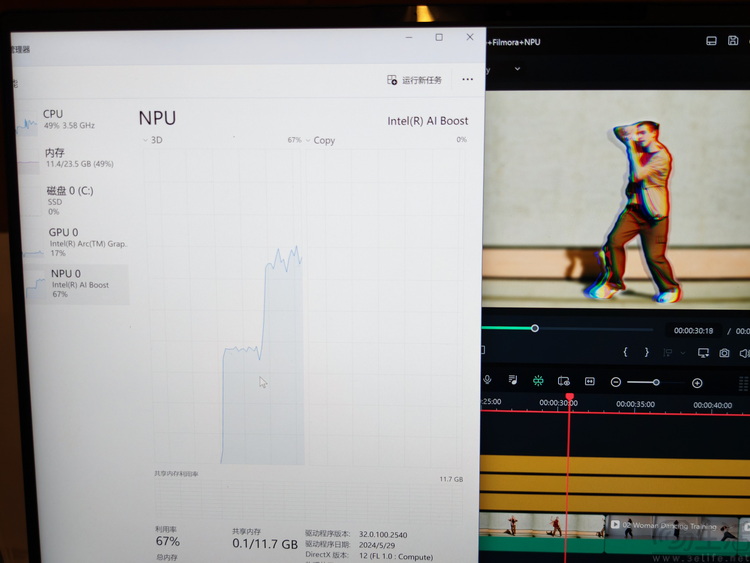
Task: Click the timeline zoom out minus button
Action: click(x=616, y=382)
